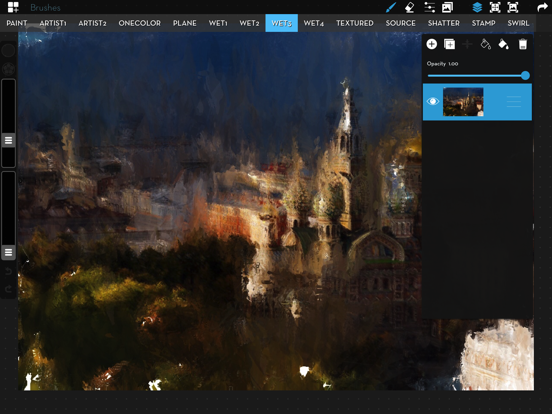Hide the layer using the eye icon
Screen dimensions: 552x414
pyautogui.click(x=433, y=101)
